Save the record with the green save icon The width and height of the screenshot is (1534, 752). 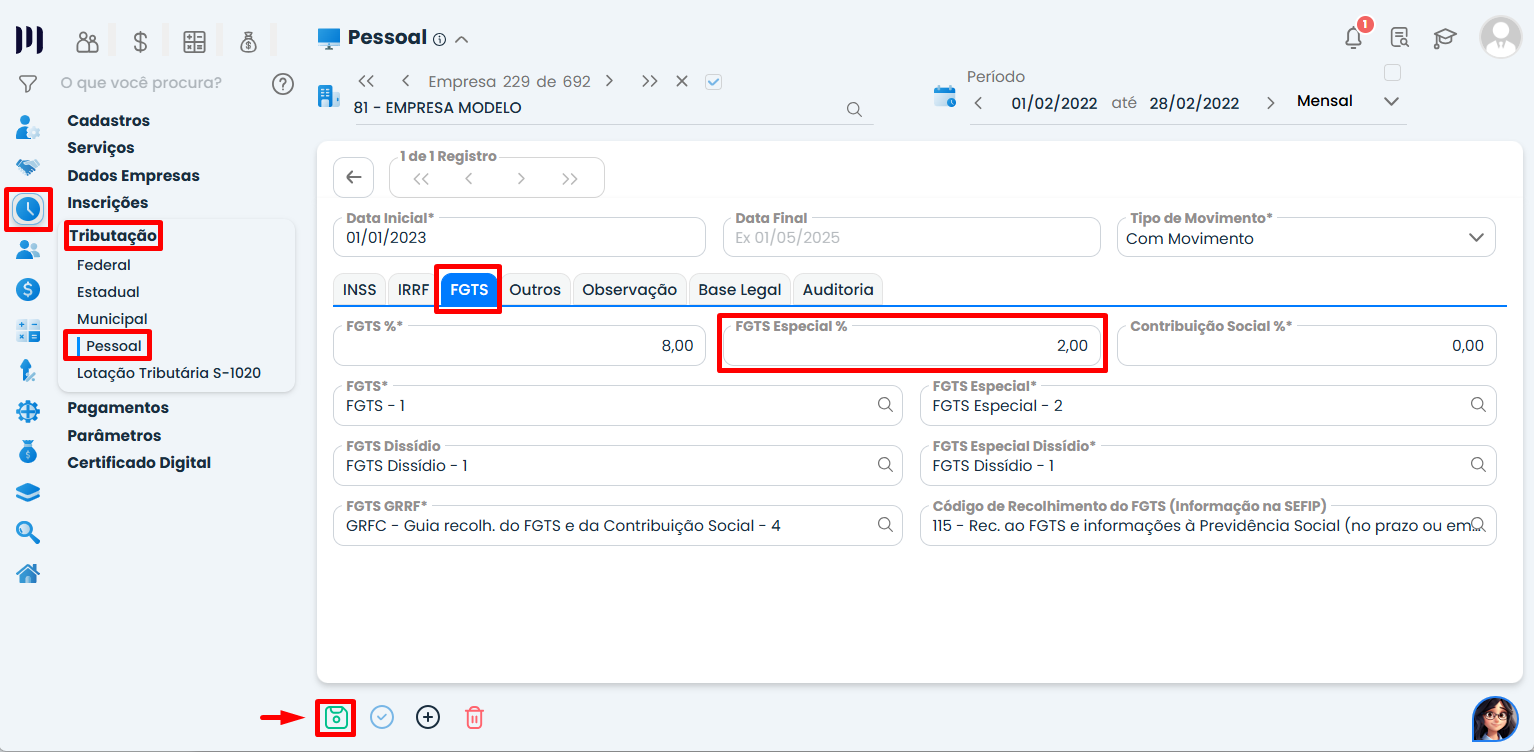click(335, 717)
